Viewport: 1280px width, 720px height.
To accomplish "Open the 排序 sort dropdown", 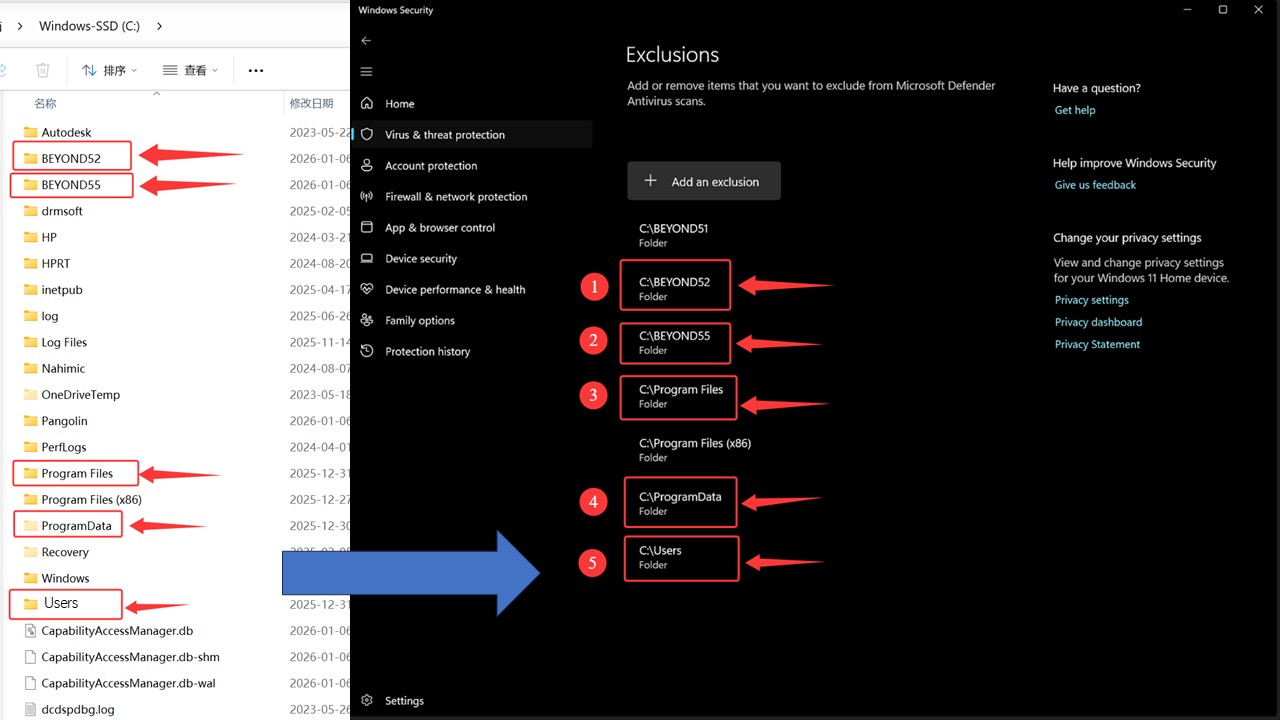I will click(x=109, y=70).
